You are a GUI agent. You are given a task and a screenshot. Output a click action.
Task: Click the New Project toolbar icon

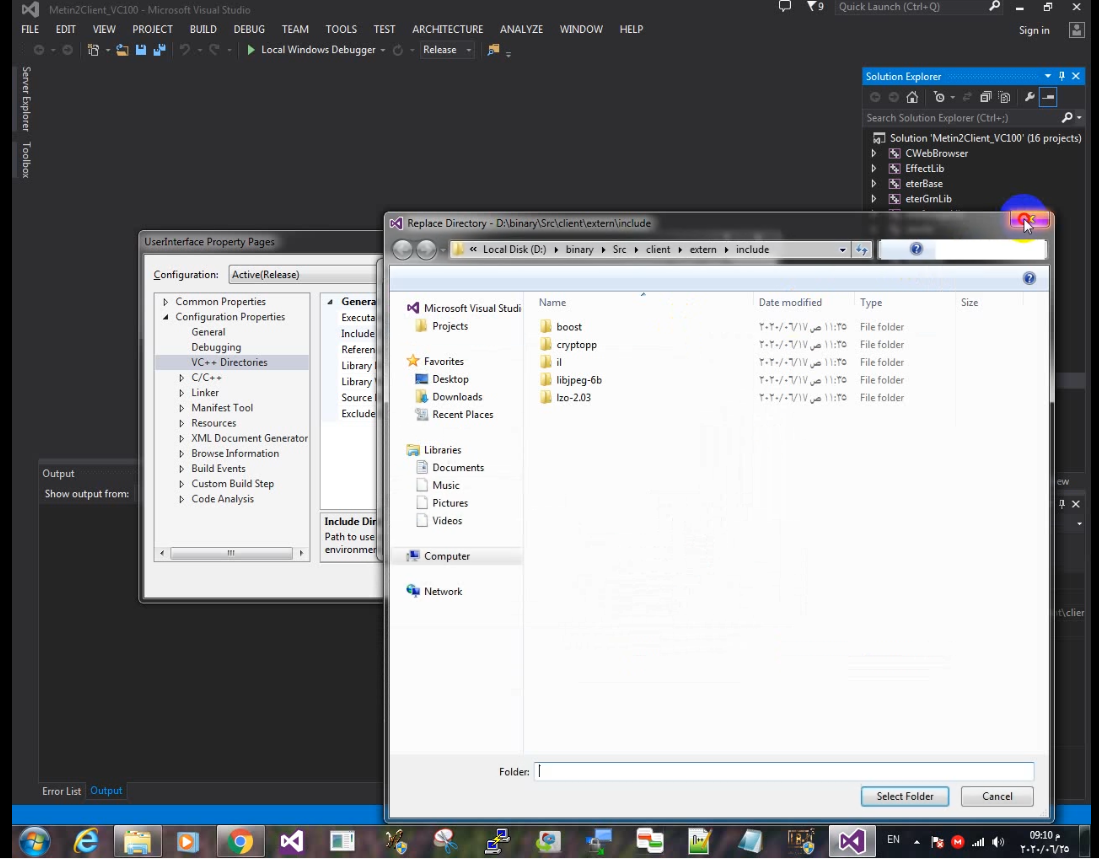pyautogui.click(x=93, y=50)
